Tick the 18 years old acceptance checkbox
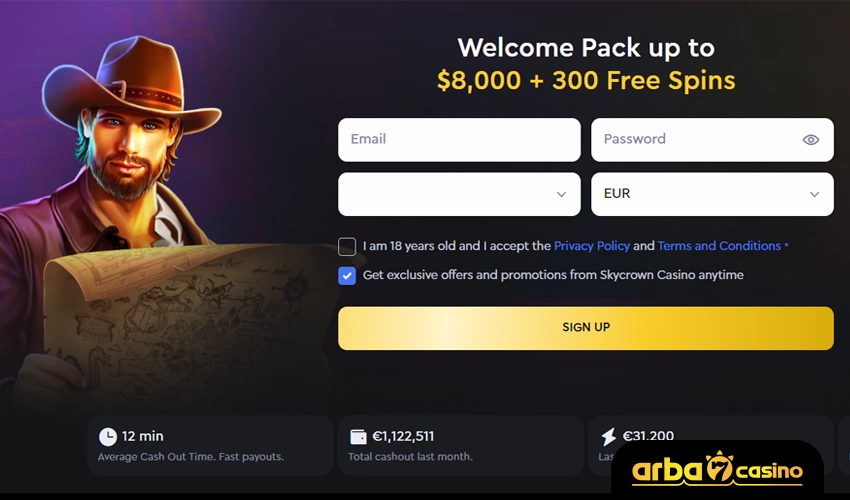The width and height of the screenshot is (850, 500). pos(347,246)
